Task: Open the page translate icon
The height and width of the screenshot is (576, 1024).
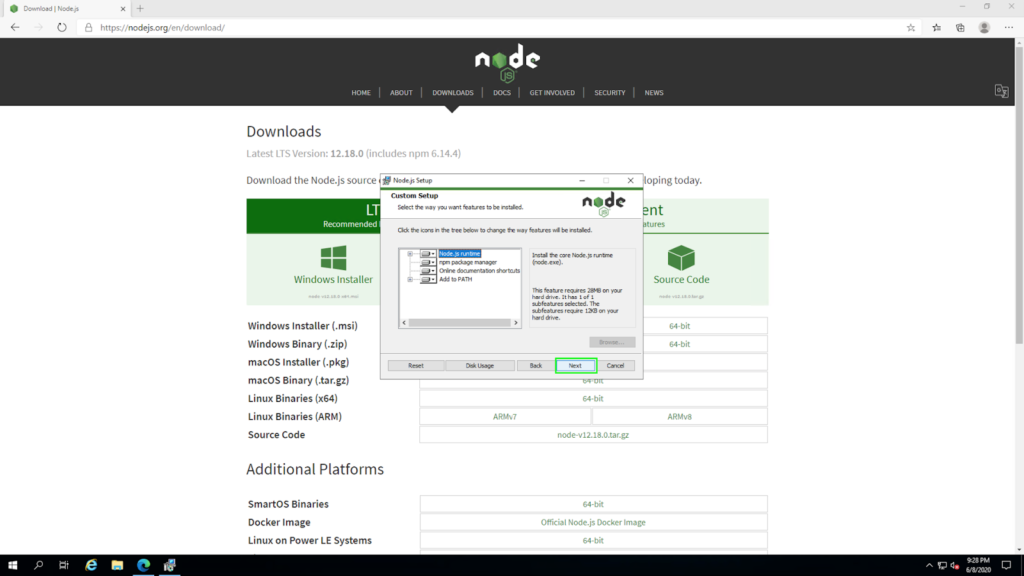Action: pos(1001,91)
